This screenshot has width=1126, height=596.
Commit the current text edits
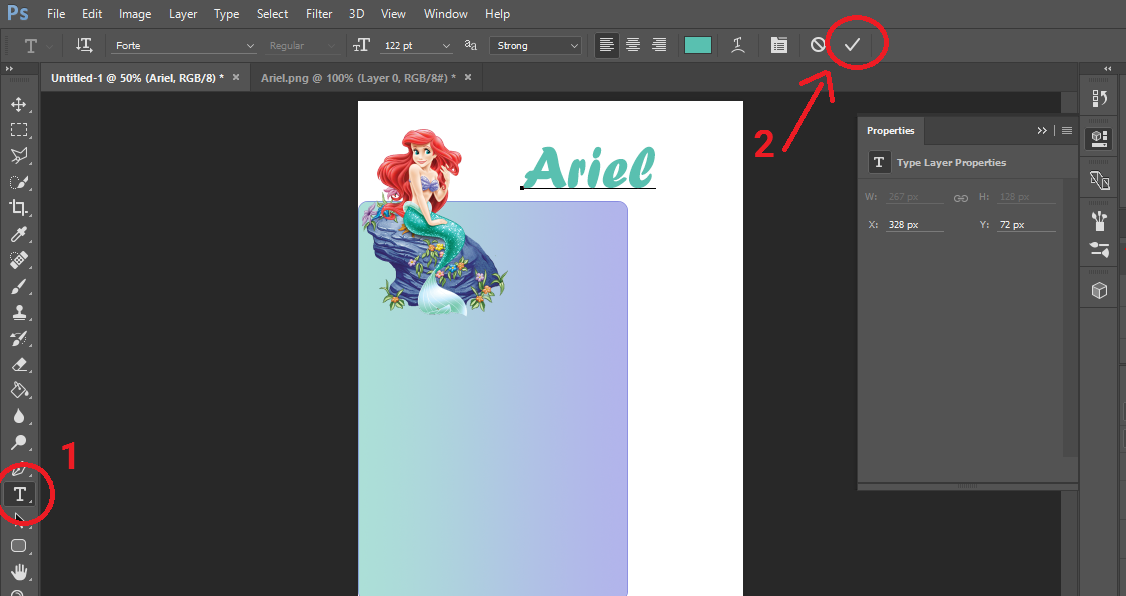[x=852, y=45]
